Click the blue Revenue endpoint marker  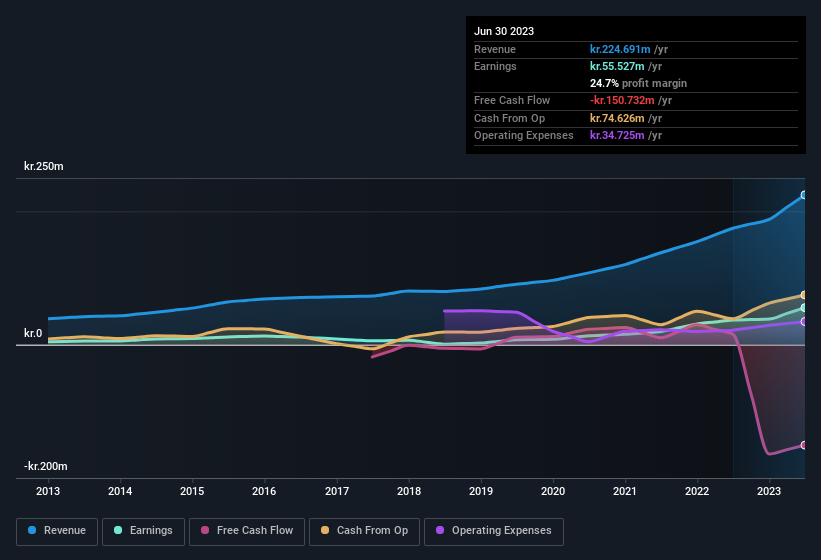pos(804,195)
